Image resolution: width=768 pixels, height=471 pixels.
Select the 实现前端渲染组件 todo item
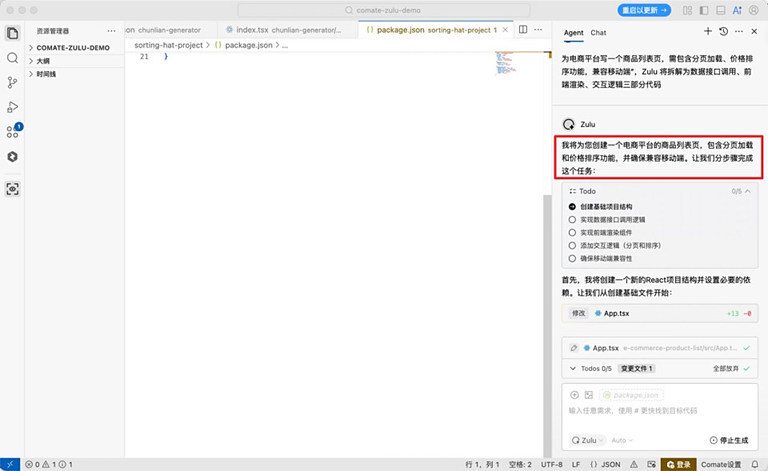click(606, 233)
